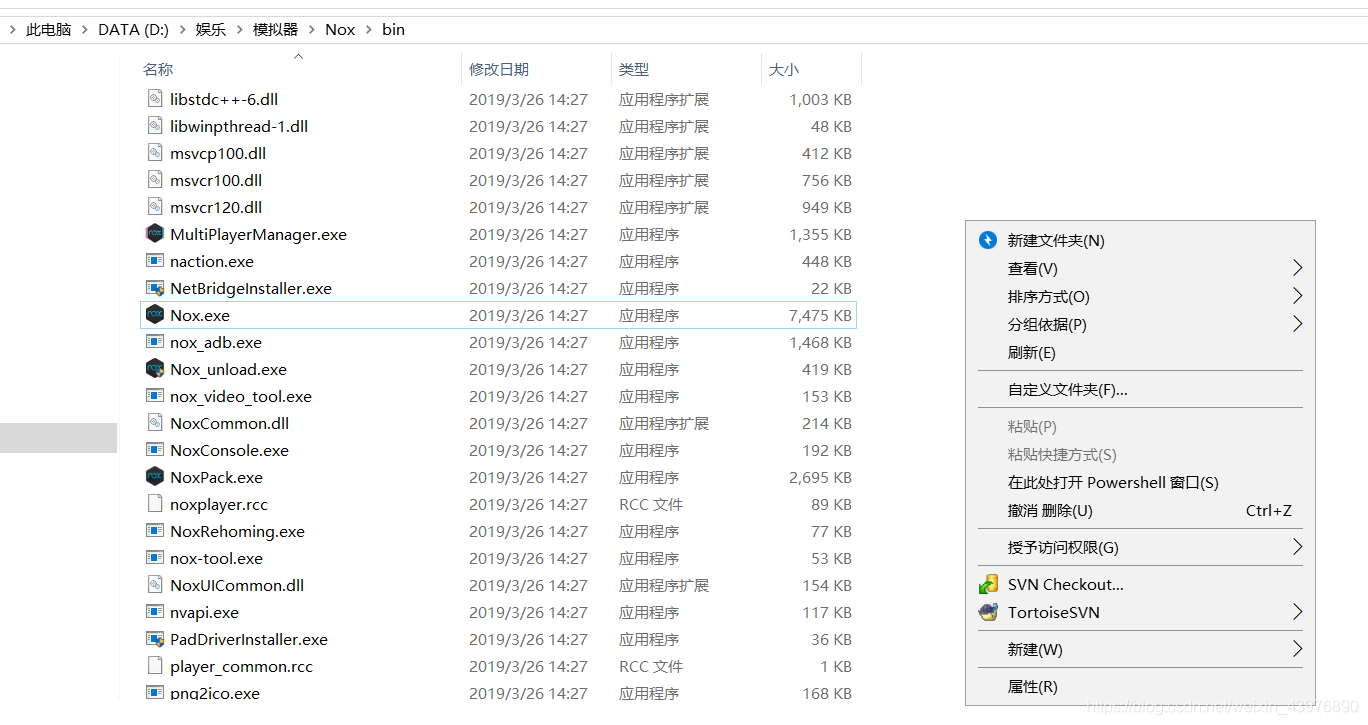Click the nox_adb.exe file icon

(155, 342)
